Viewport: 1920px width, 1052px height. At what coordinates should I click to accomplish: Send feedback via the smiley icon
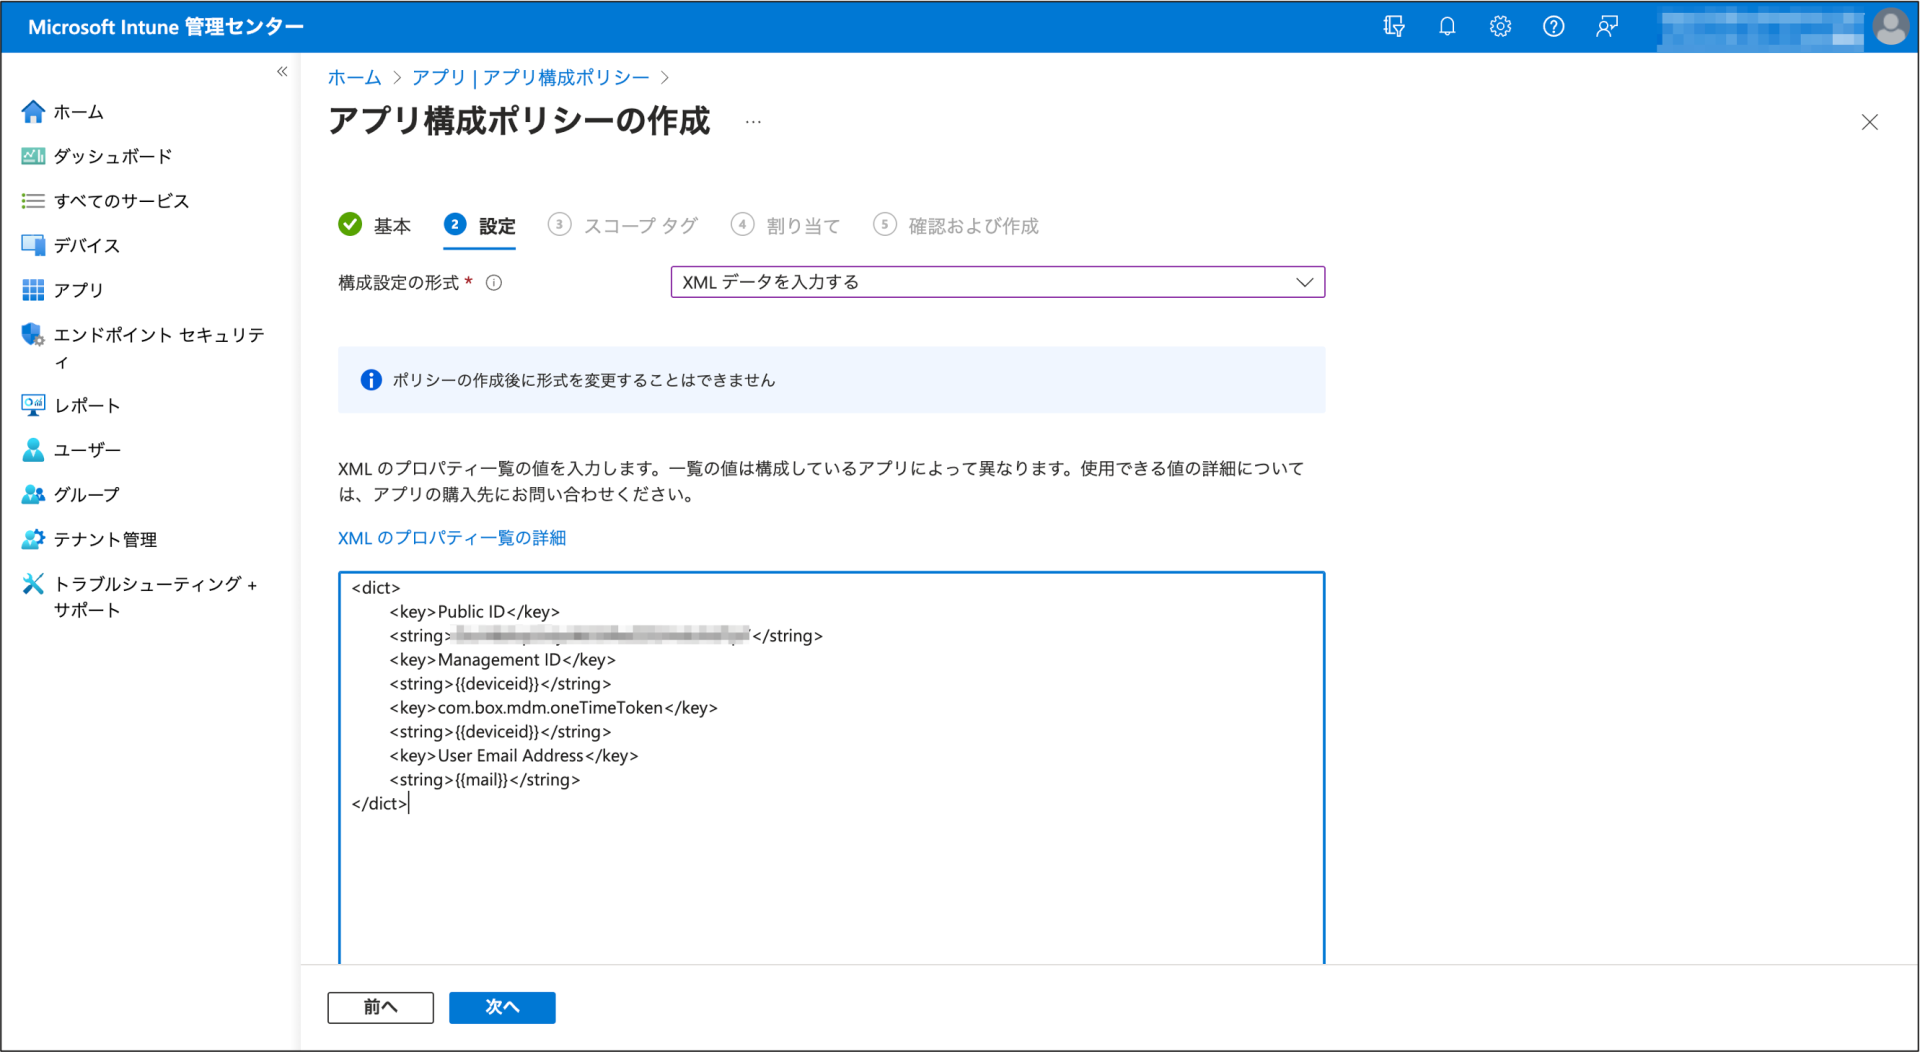[1607, 26]
